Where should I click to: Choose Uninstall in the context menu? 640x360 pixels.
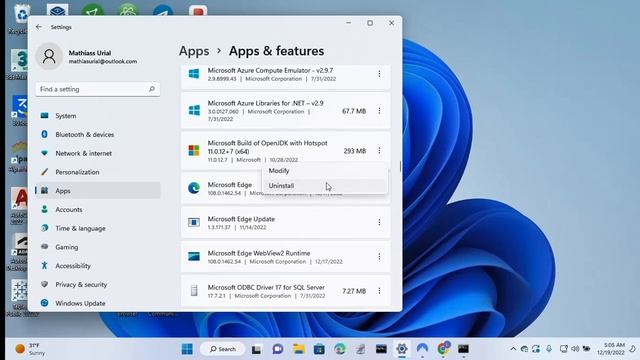coord(324,186)
